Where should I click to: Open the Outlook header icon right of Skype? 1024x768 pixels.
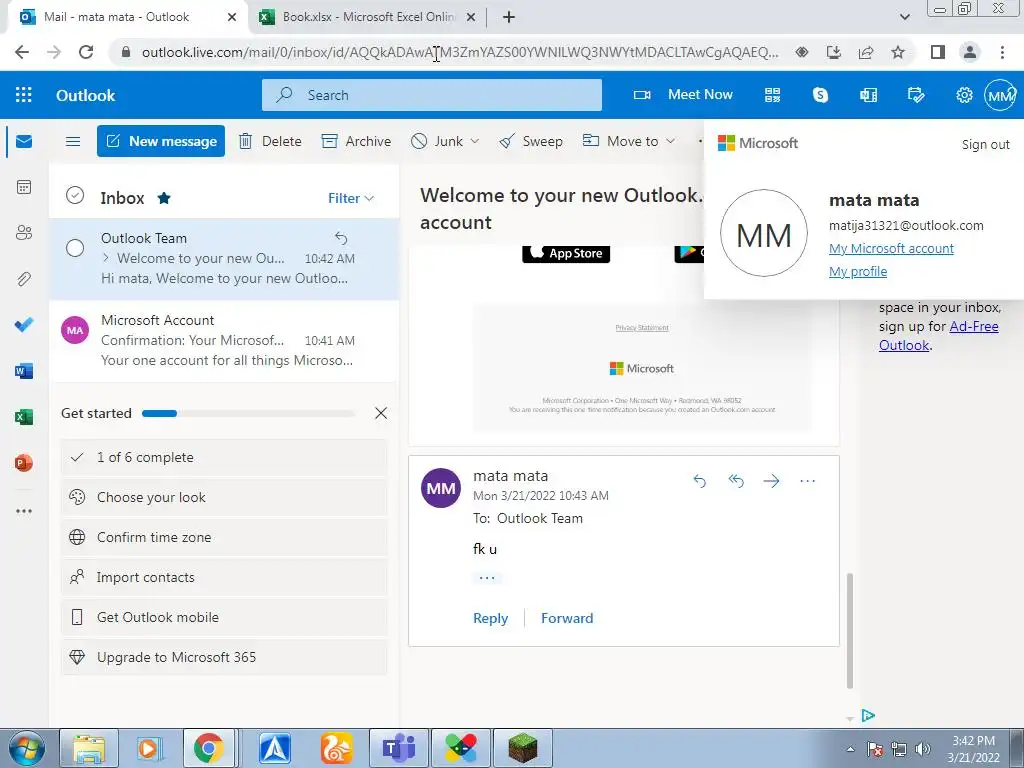[869, 95]
